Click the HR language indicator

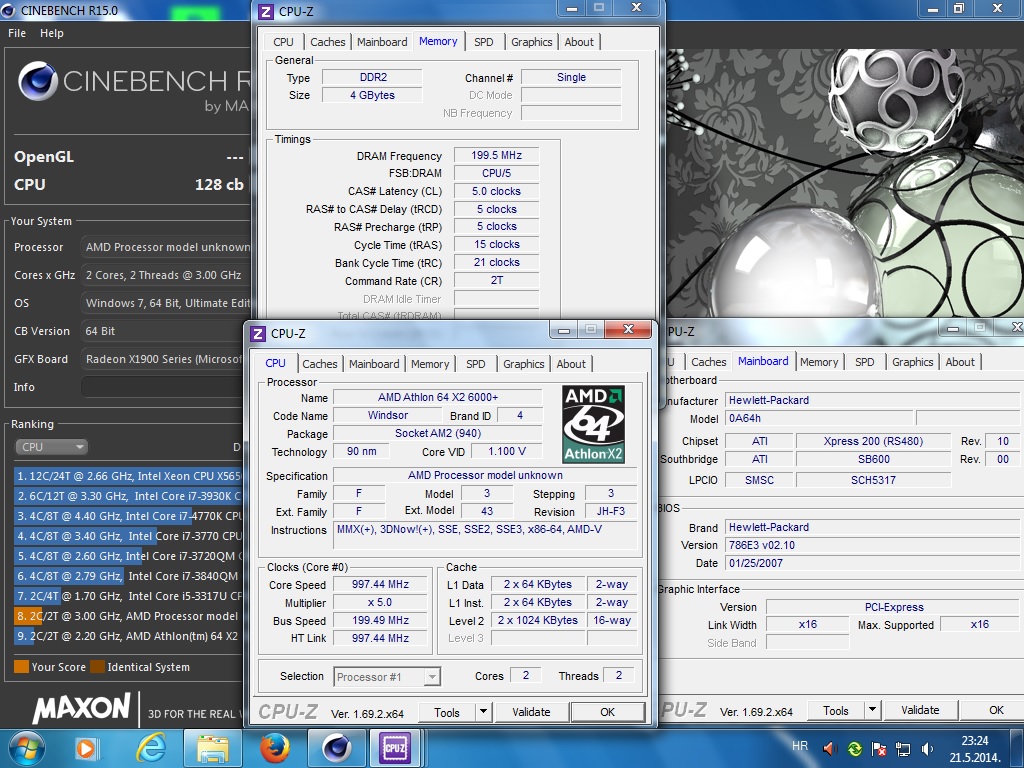click(x=799, y=746)
